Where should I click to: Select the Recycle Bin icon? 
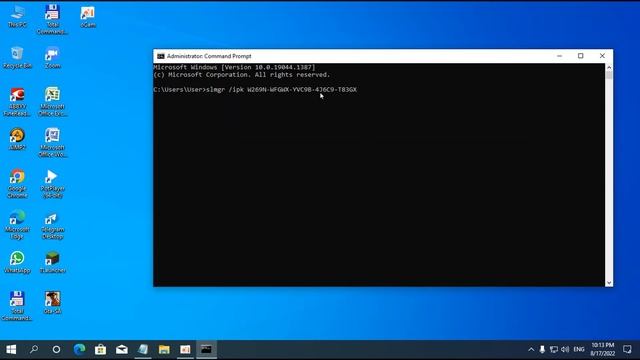click(17, 58)
